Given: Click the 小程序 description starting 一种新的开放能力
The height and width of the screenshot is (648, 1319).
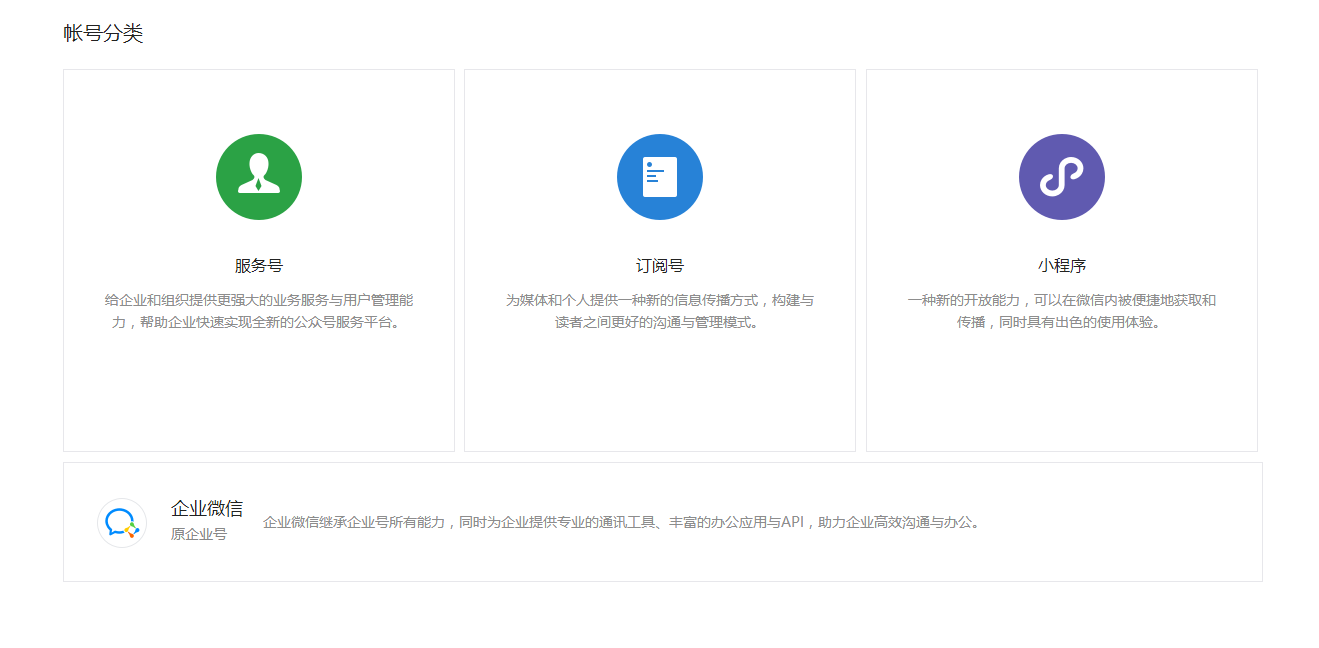Looking at the screenshot, I should pyautogui.click(x=1062, y=311).
